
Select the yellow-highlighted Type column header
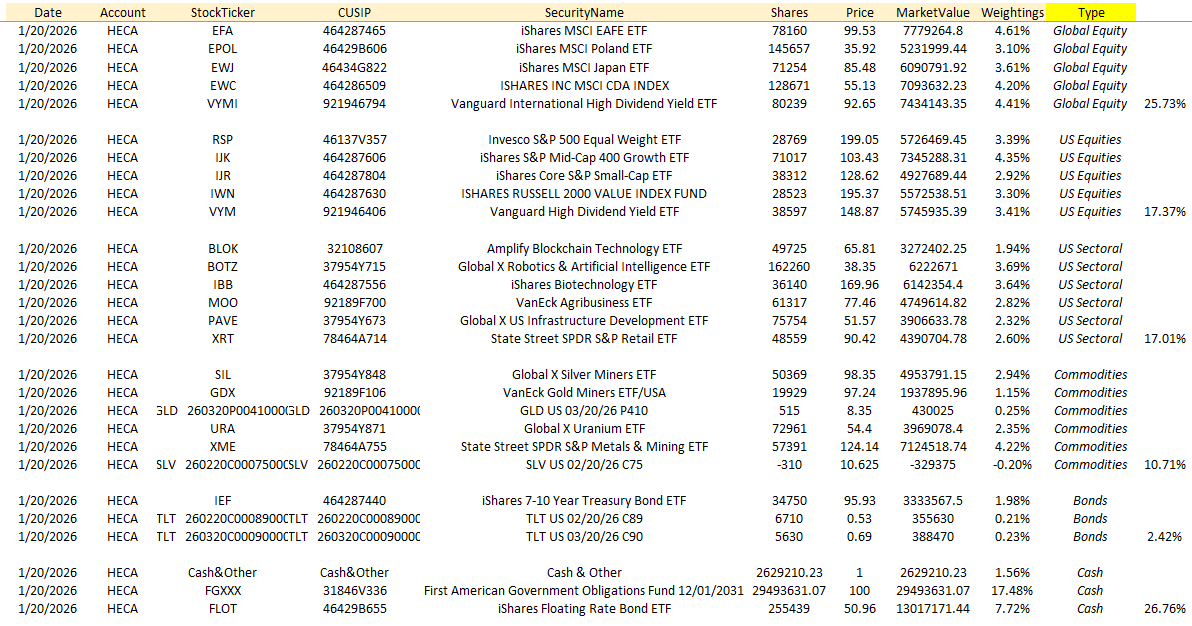(1091, 13)
